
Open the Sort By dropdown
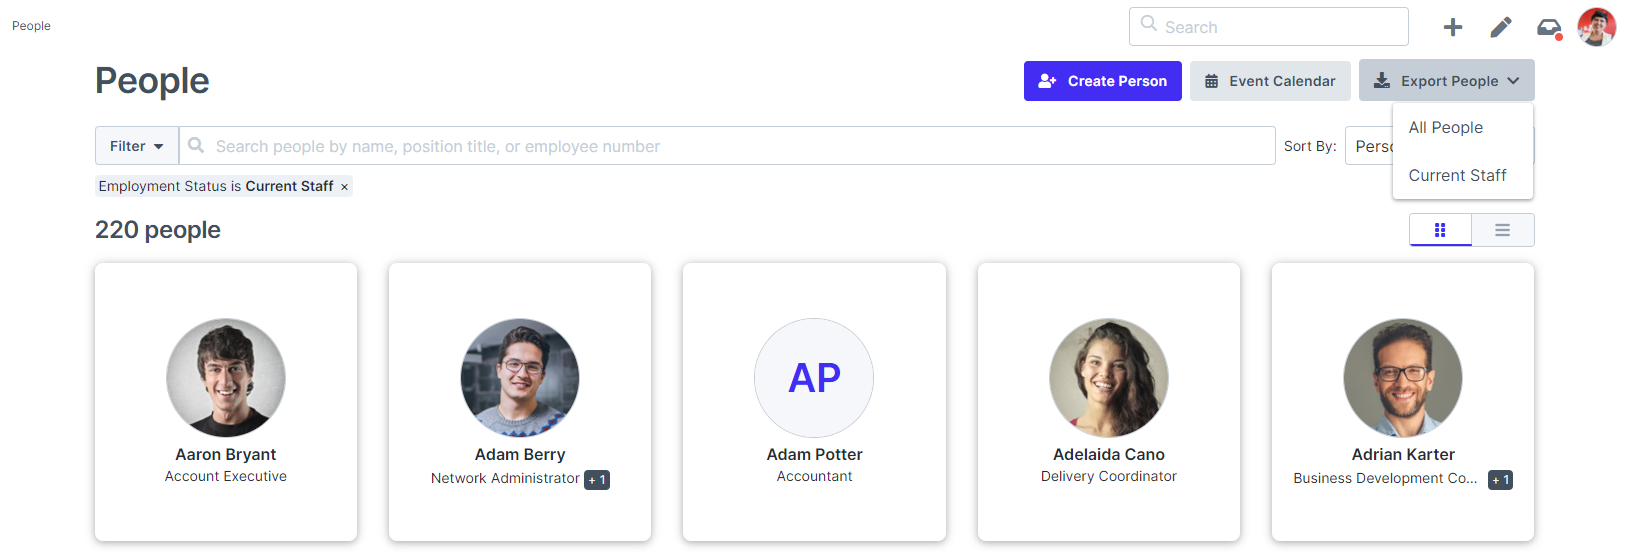point(1372,146)
